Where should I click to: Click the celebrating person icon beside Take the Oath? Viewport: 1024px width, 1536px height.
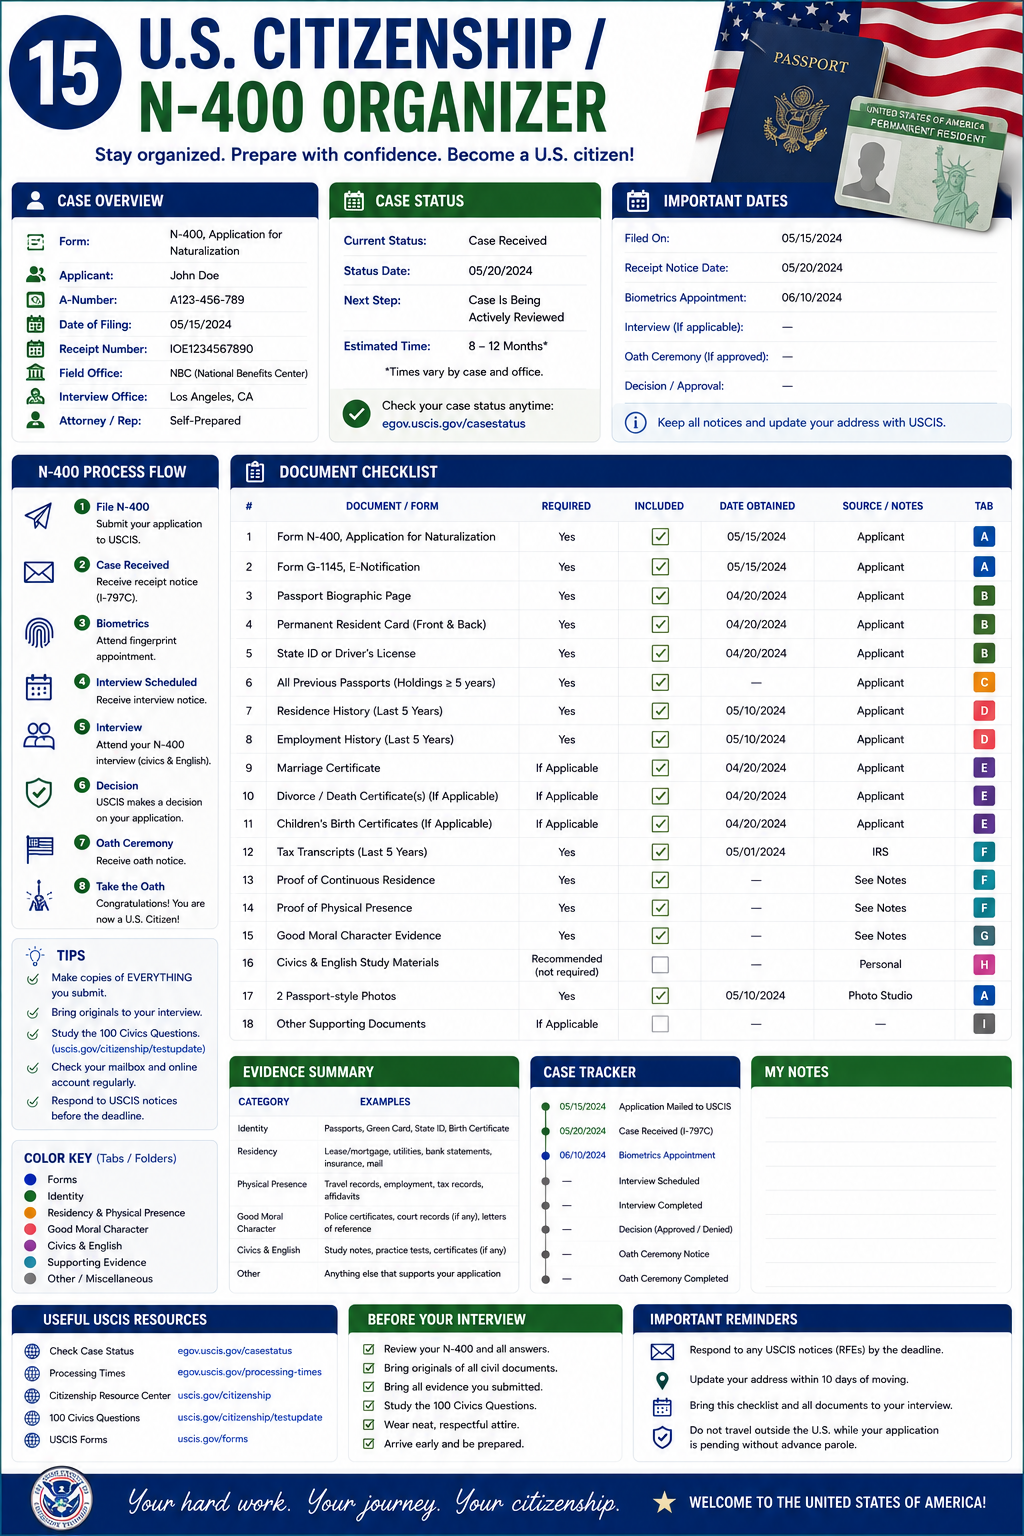click(x=38, y=896)
